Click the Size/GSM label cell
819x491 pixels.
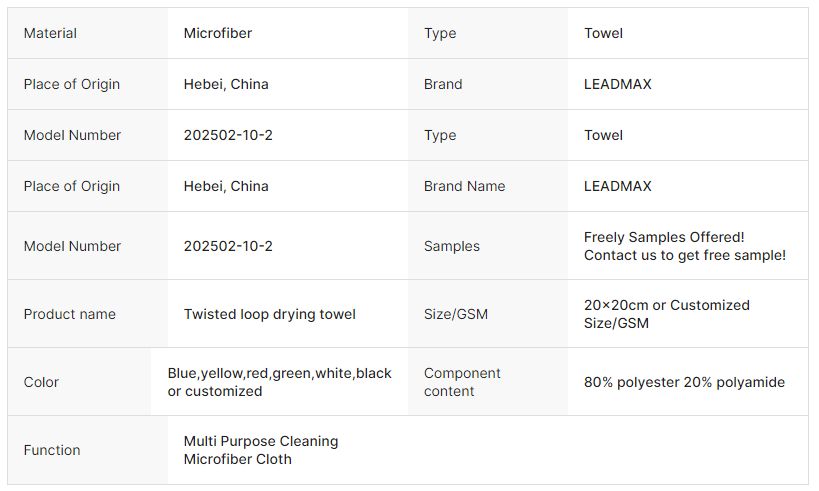(x=488, y=314)
